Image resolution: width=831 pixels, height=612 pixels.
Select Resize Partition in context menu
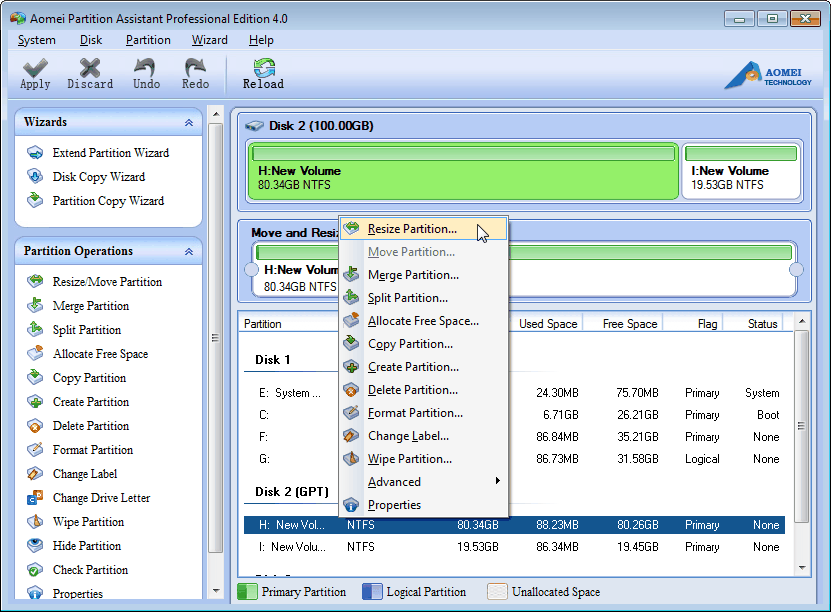pos(411,229)
